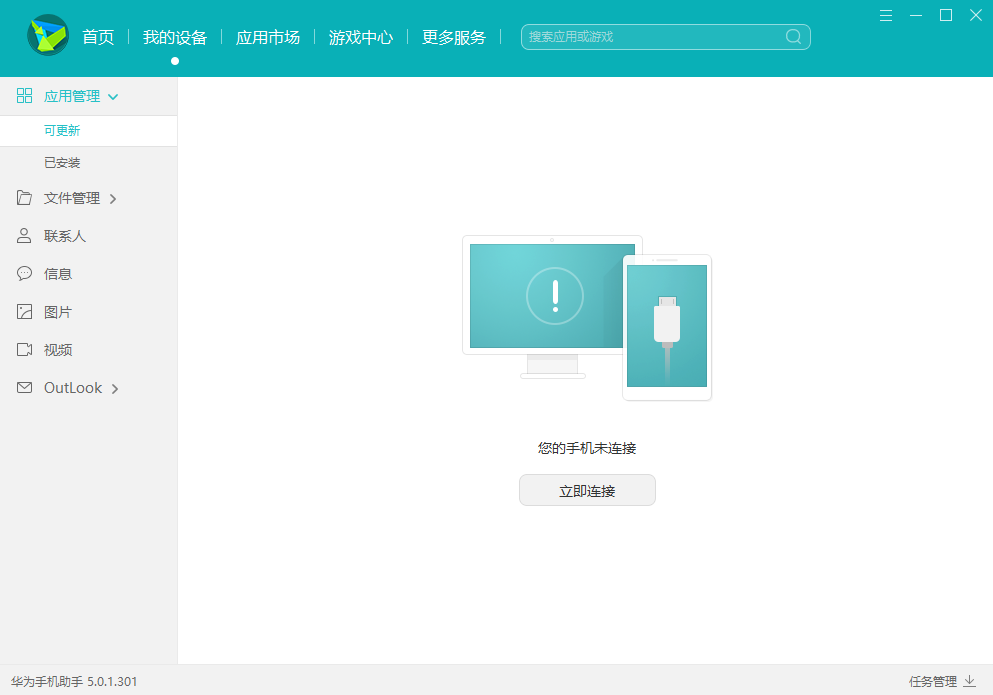Click the HiSuite logo in top-left corner
993x695 pixels.
(47, 36)
